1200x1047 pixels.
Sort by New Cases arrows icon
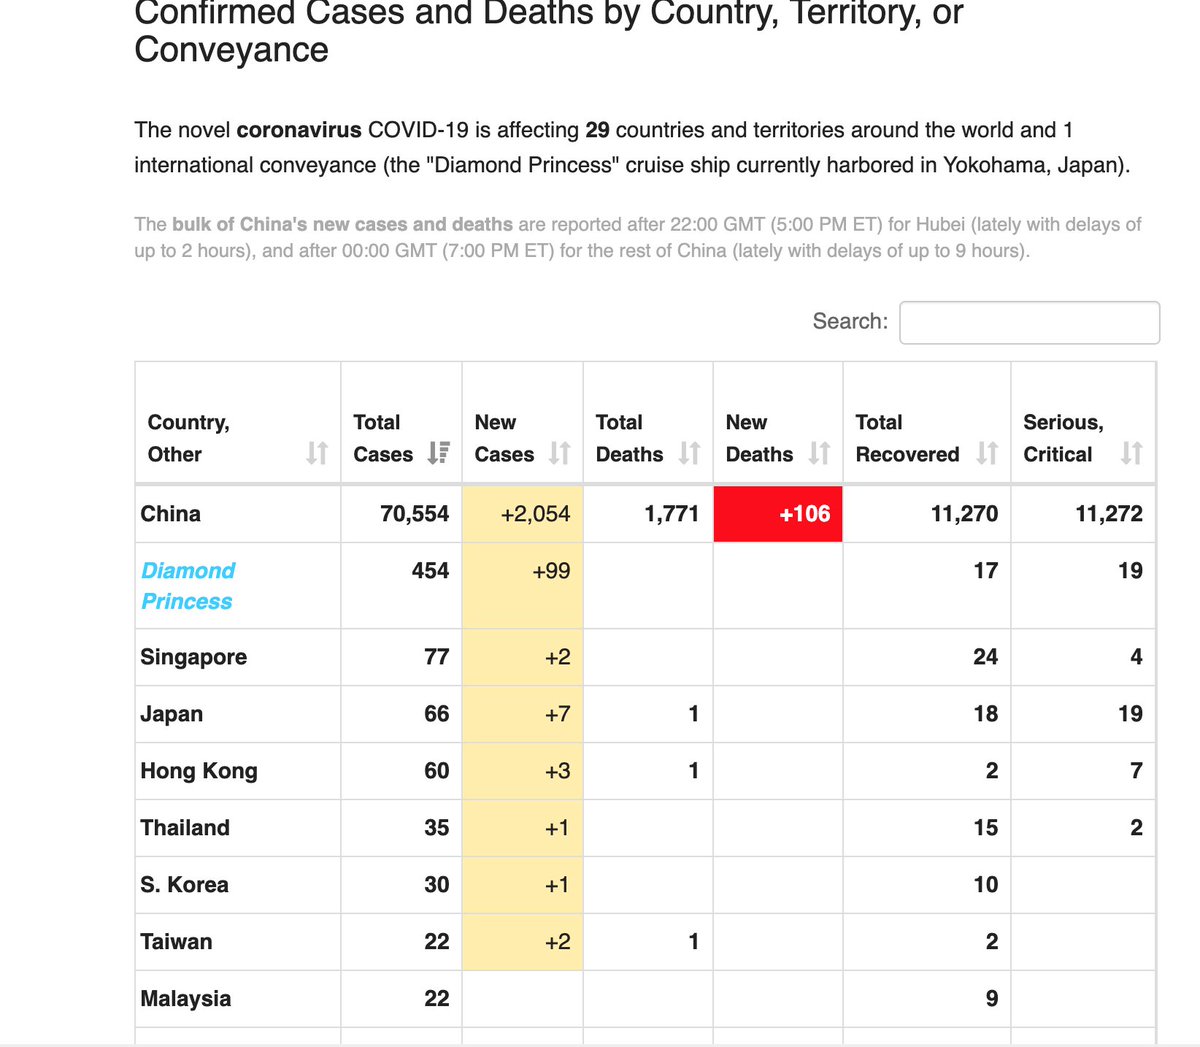pos(559,454)
